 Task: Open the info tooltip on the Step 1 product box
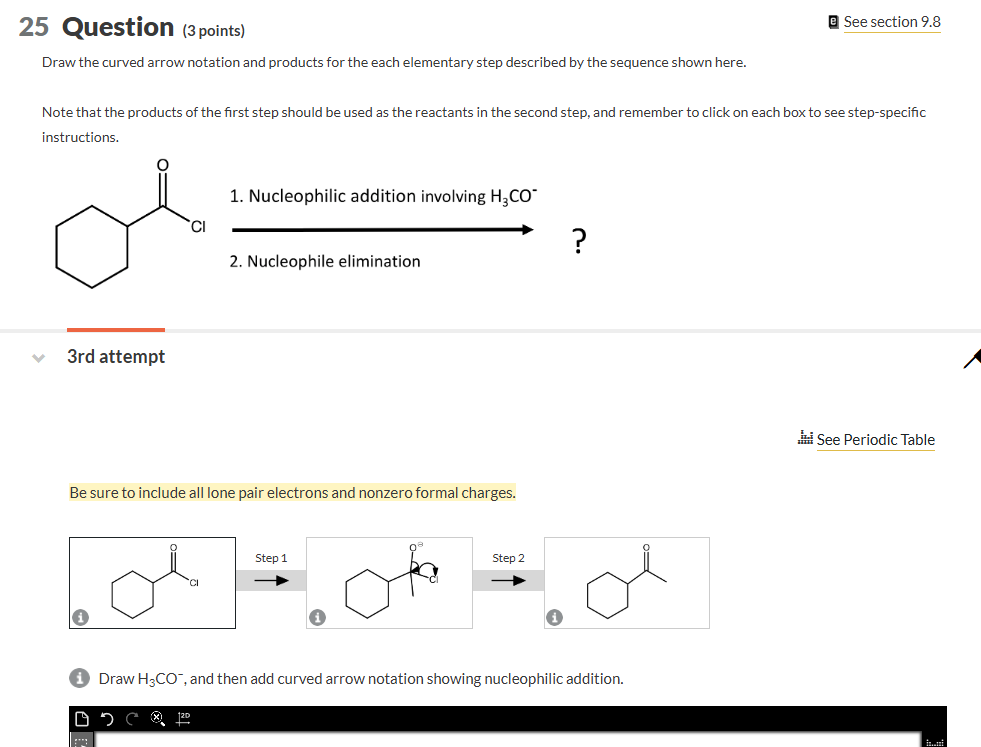tap(316, 618)
